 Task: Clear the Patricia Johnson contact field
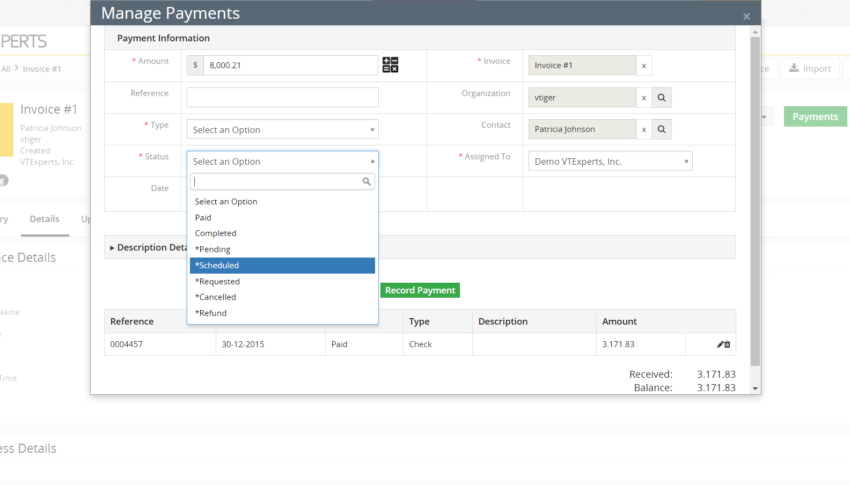[x=644, y=130]
